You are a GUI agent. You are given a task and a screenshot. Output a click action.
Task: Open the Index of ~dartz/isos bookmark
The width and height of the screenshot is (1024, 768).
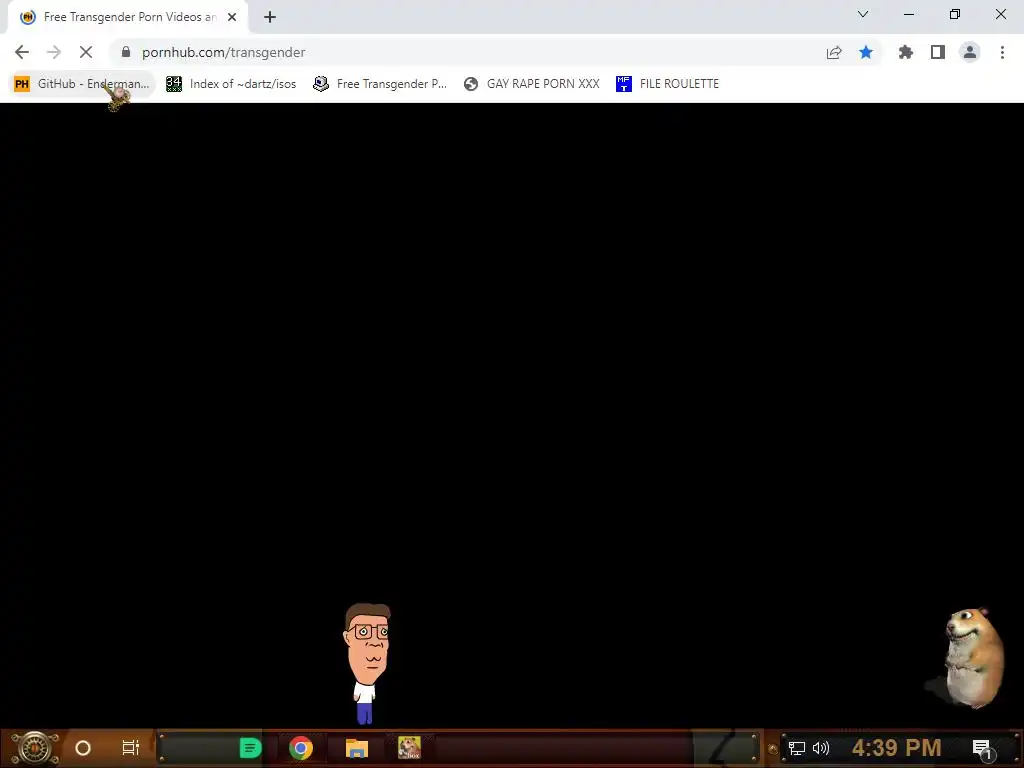[x=231, y=84]
